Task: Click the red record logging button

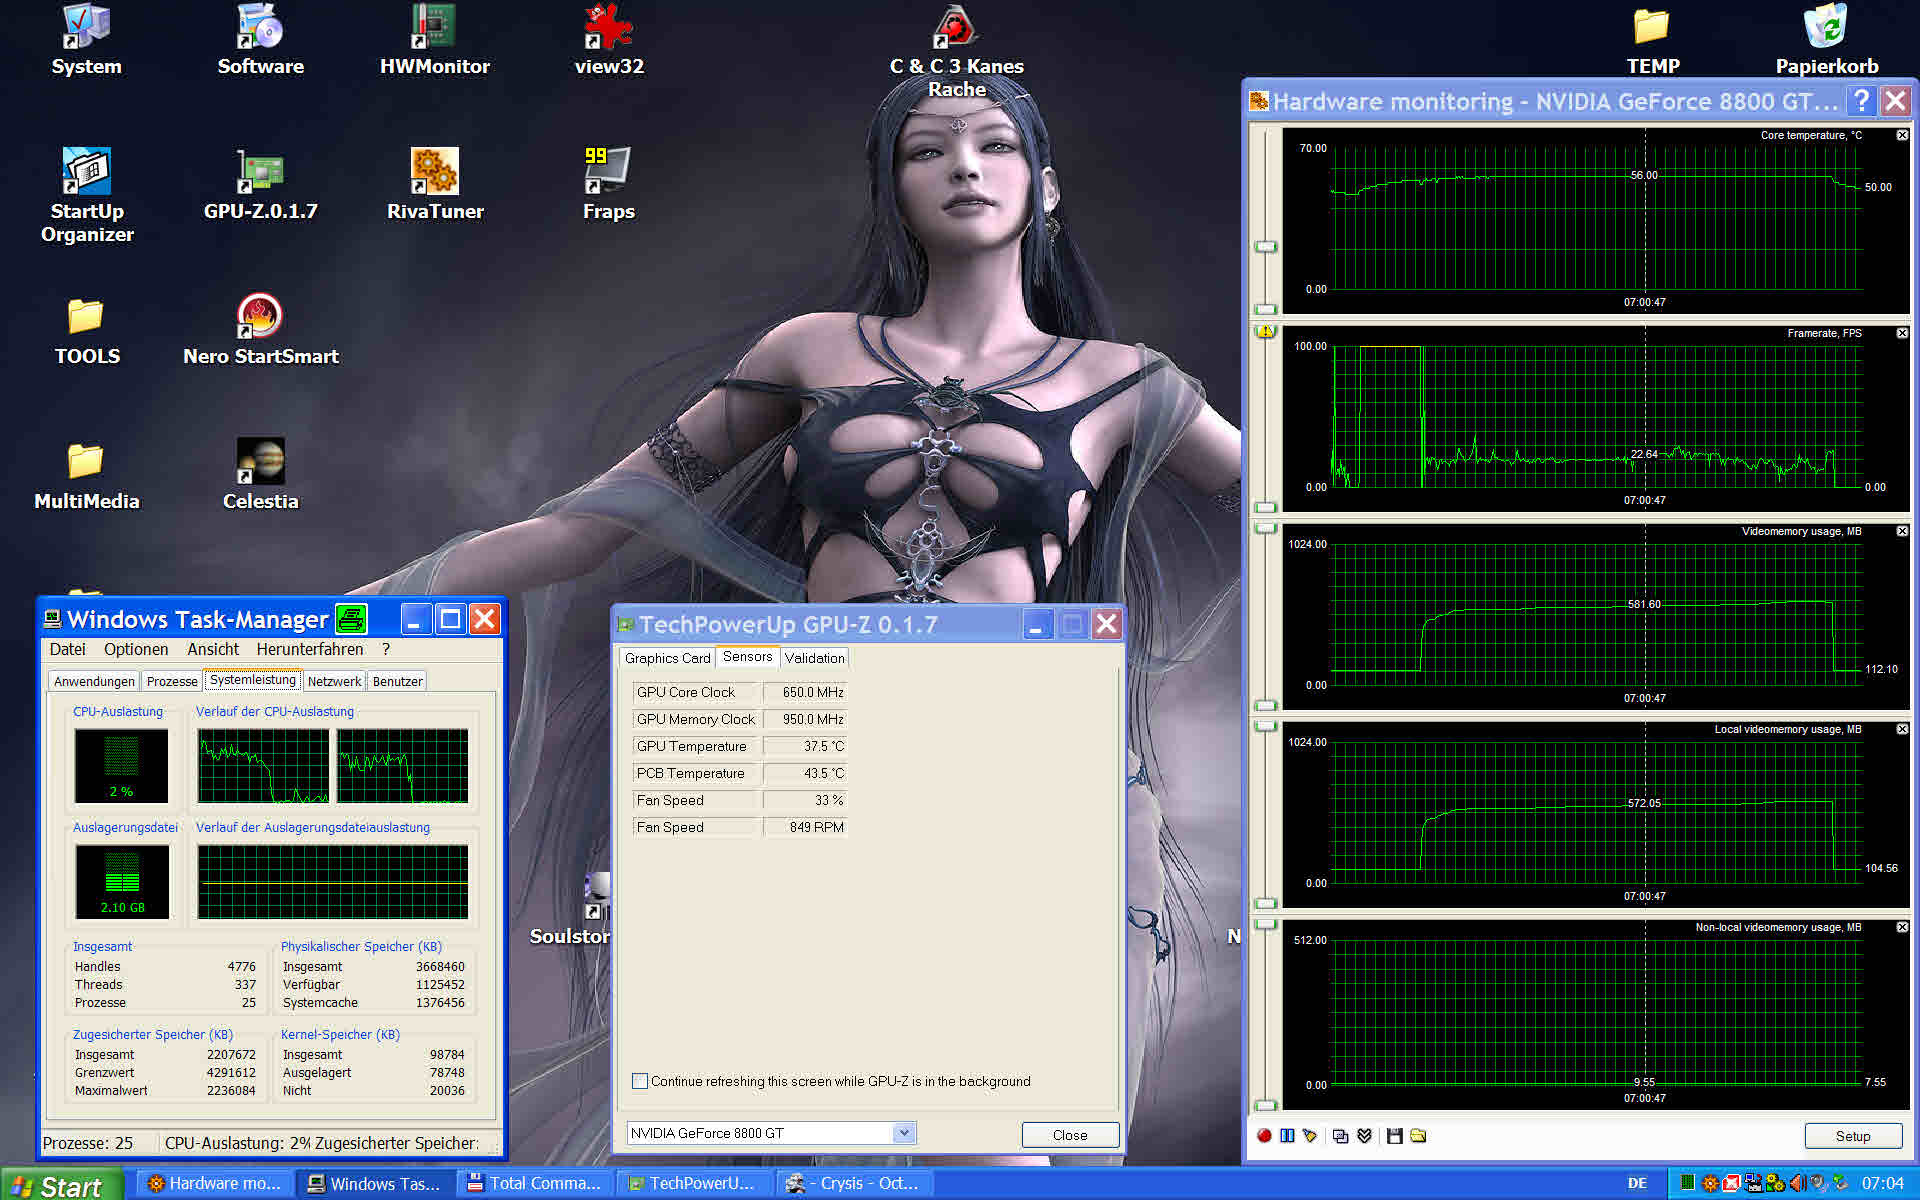Action: 1264,1136
